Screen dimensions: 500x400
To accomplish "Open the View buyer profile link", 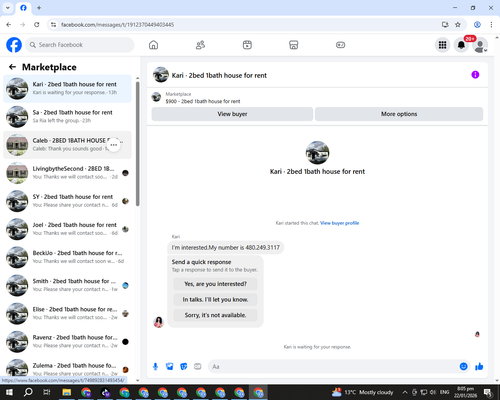I will click(340, 223).
